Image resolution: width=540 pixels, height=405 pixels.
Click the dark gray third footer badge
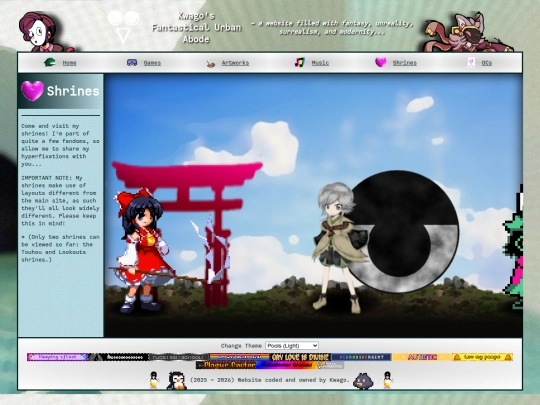pos(179,357)
